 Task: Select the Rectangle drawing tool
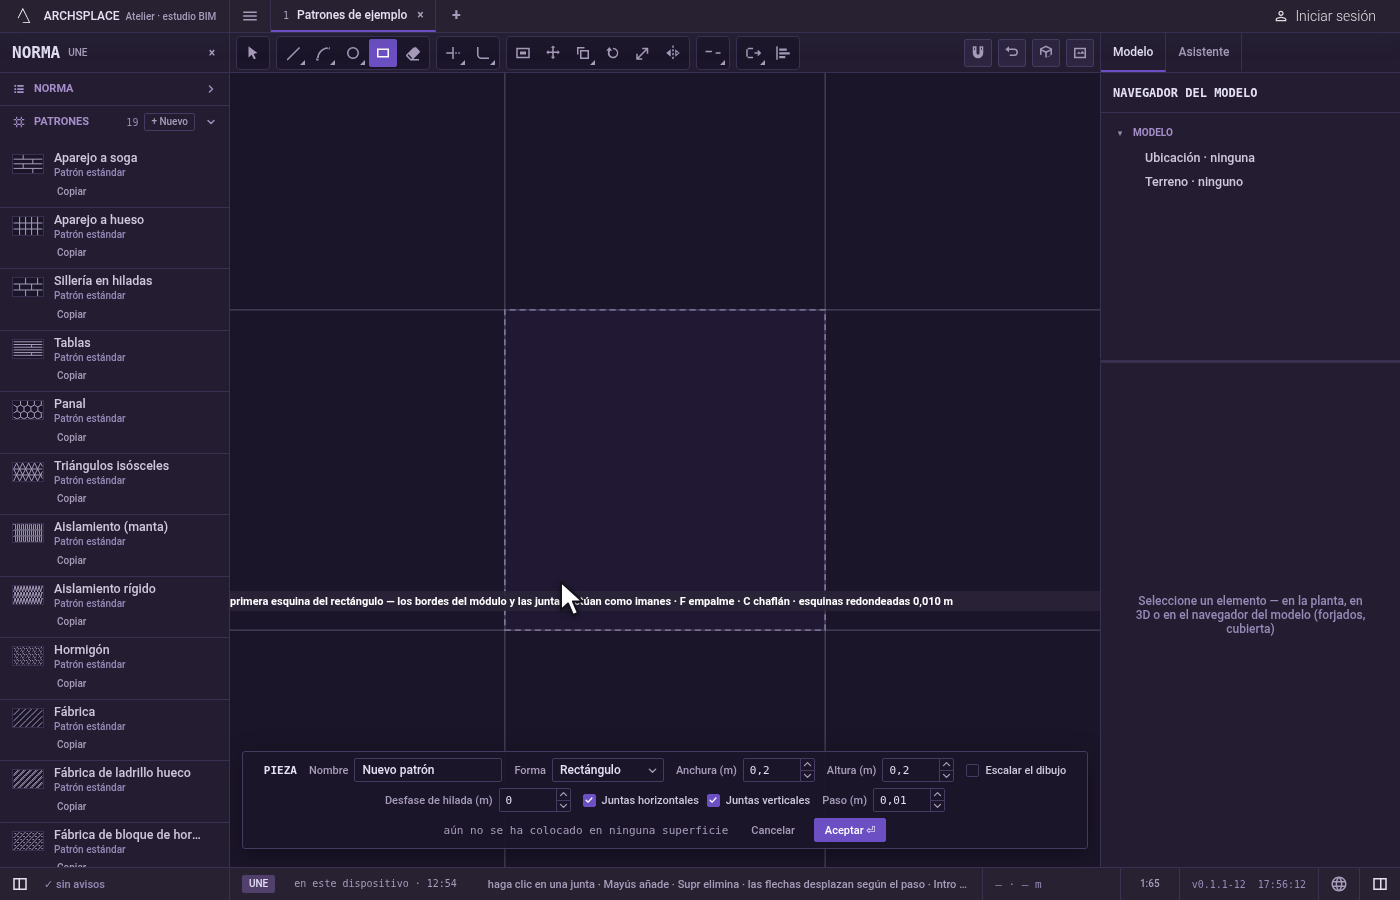[x=383, y=53]
